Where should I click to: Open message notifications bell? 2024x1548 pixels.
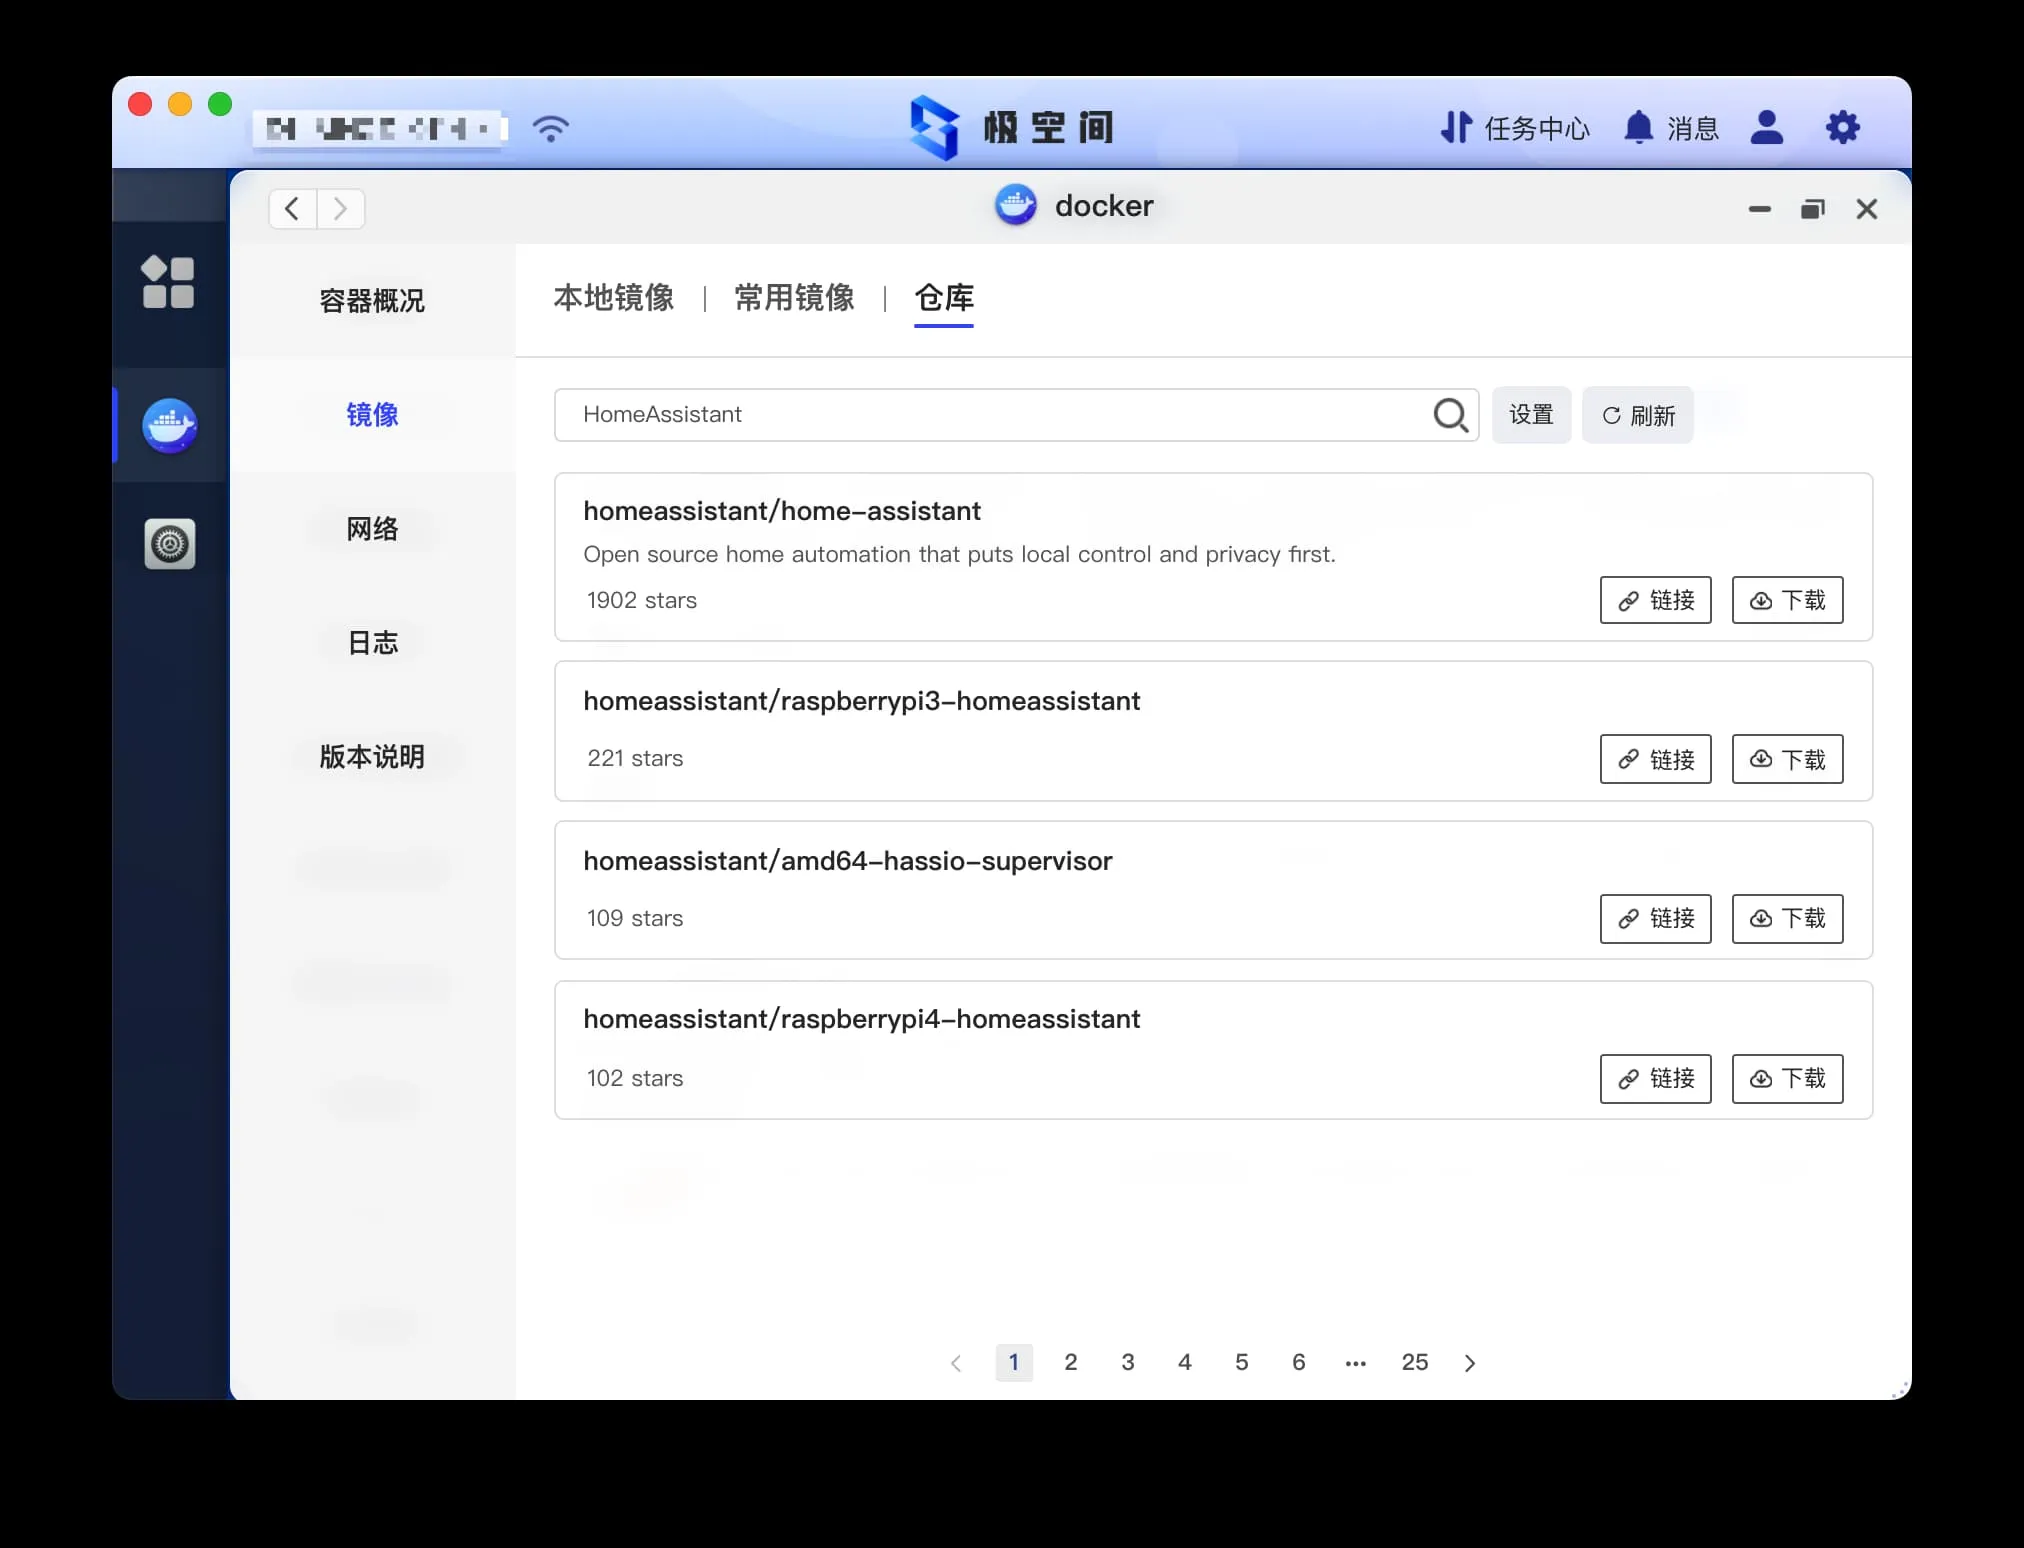[x=1638, y=128]
